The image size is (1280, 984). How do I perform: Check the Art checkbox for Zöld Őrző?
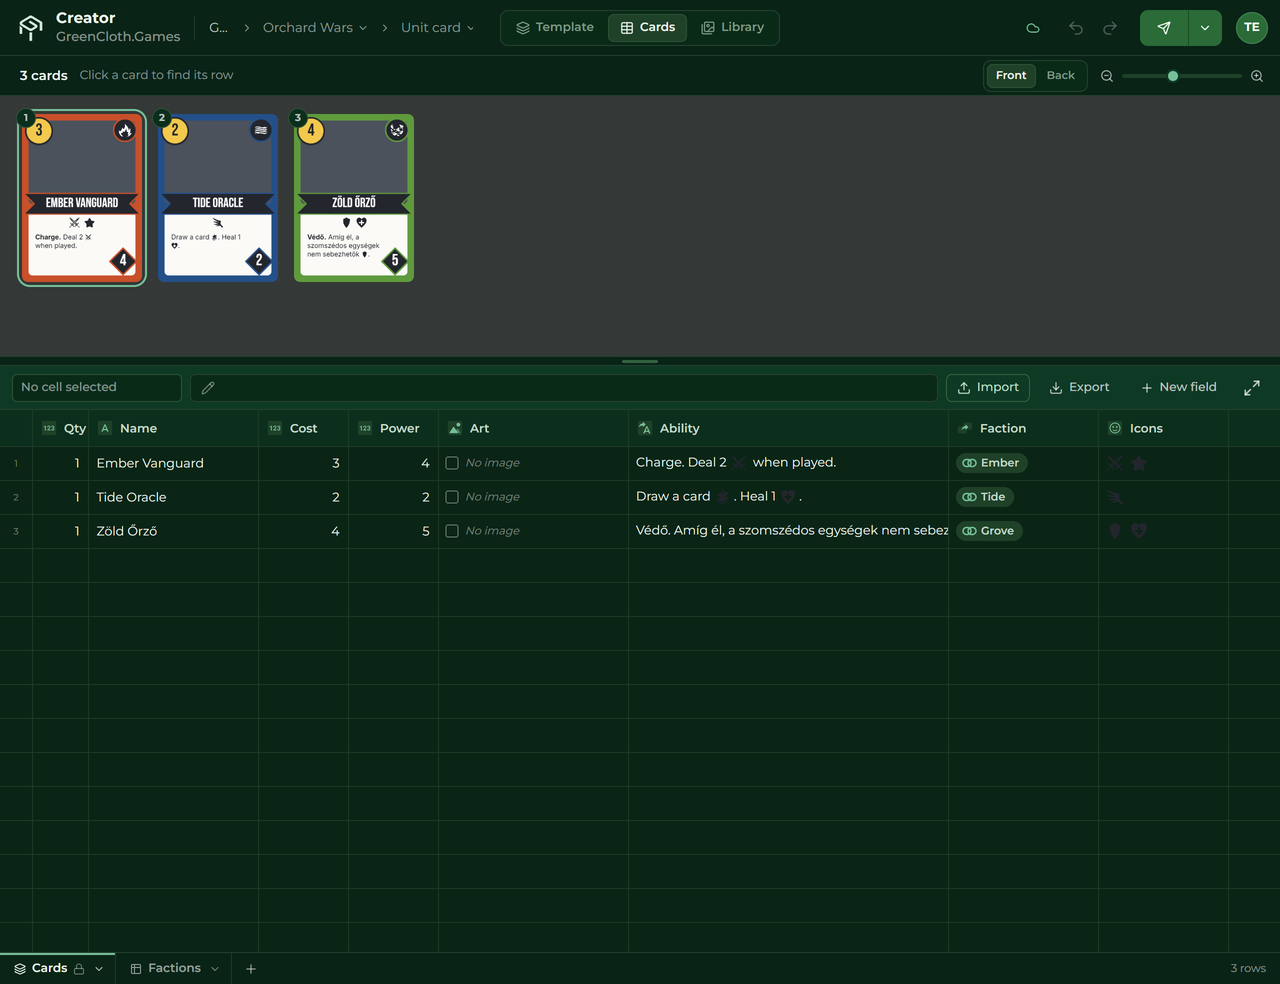coord(452,531)
